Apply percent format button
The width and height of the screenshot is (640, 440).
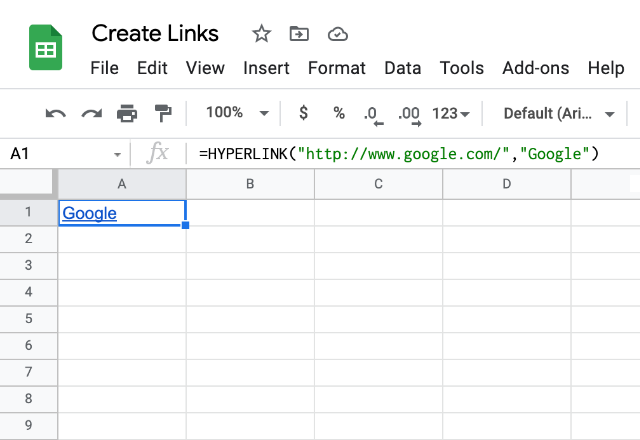pos(339,113)
